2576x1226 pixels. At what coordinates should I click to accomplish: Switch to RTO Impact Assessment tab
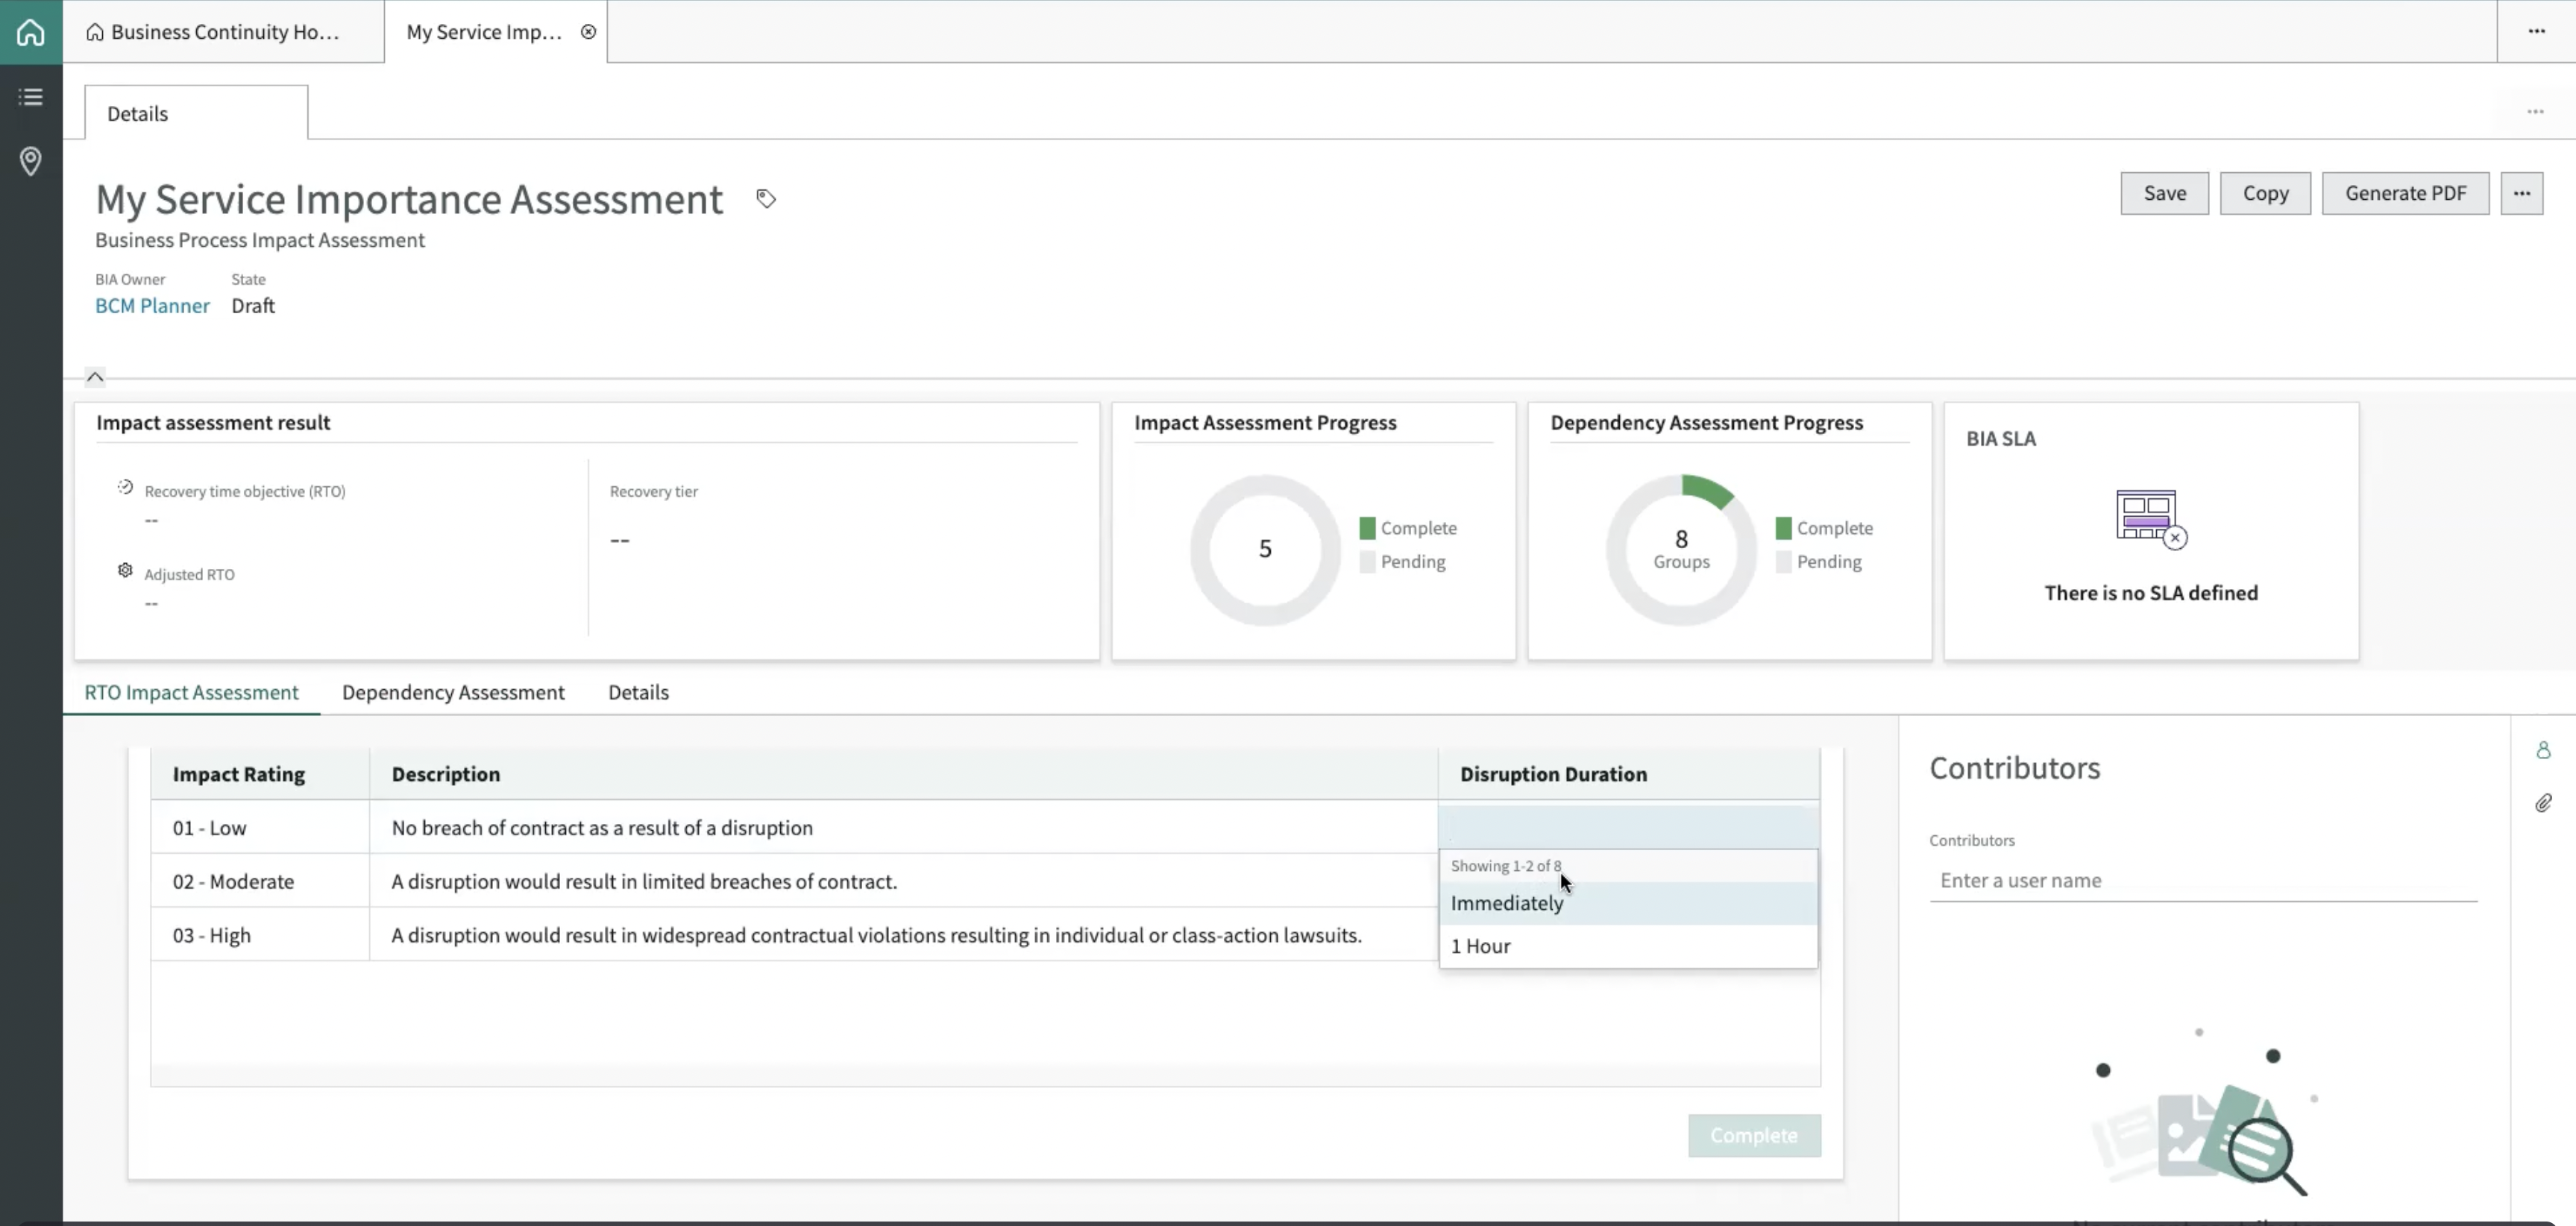[191, 692]
